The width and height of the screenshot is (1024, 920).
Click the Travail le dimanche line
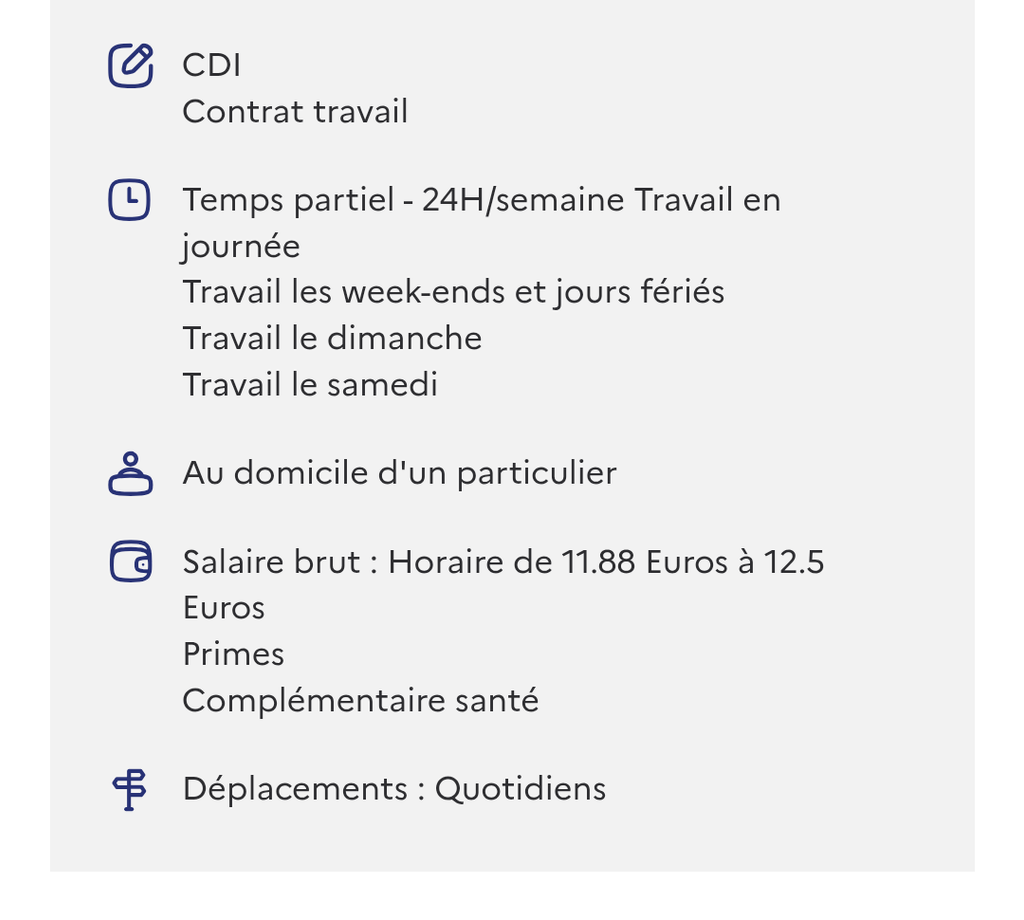coord(332,338)
